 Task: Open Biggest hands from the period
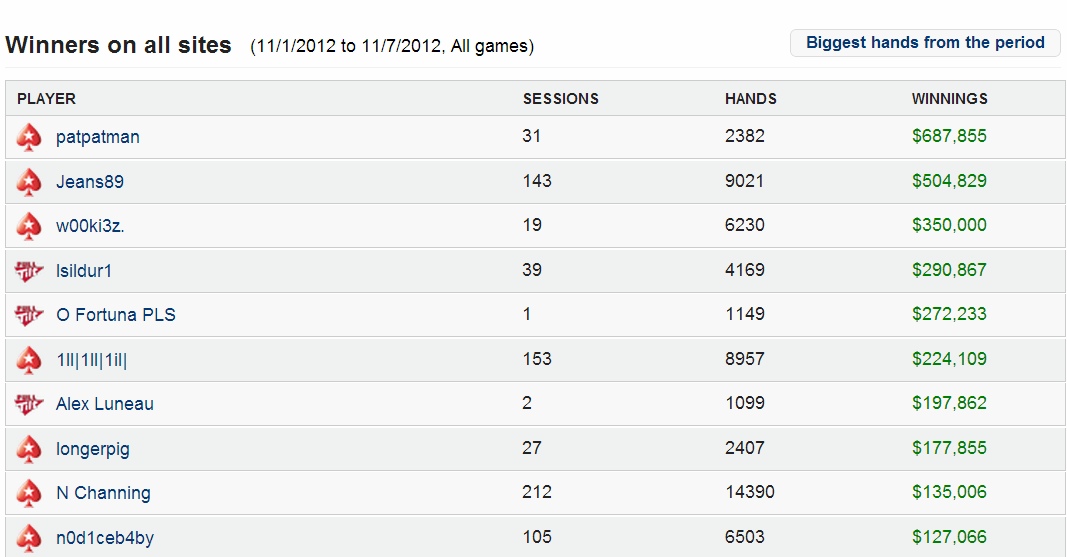coord(925,43)
